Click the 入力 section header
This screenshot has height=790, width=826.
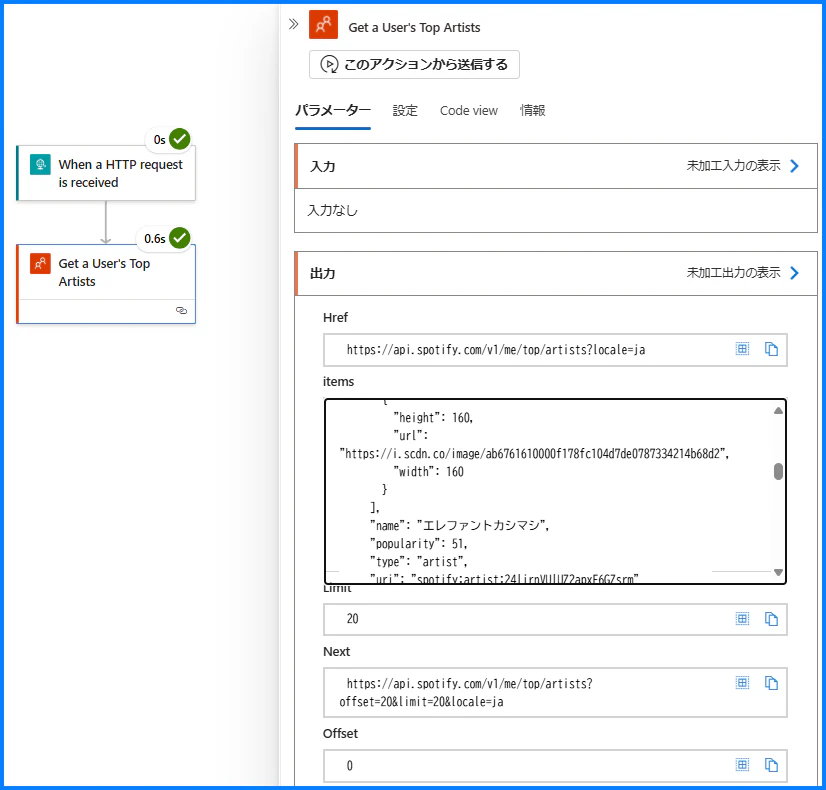coord(556,166)
